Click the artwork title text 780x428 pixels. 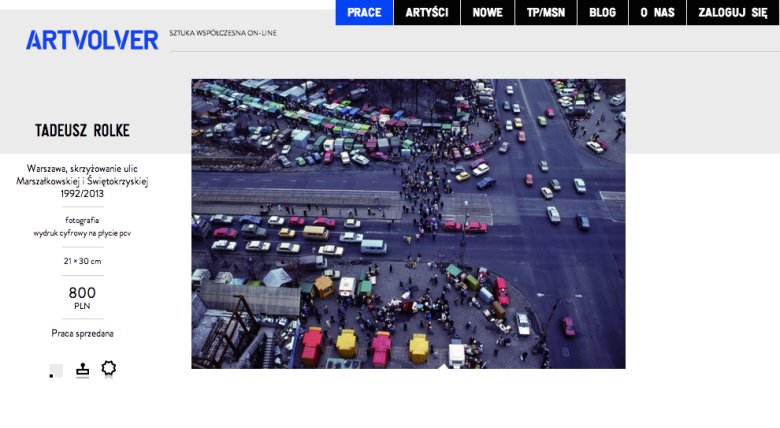point(82,181)
